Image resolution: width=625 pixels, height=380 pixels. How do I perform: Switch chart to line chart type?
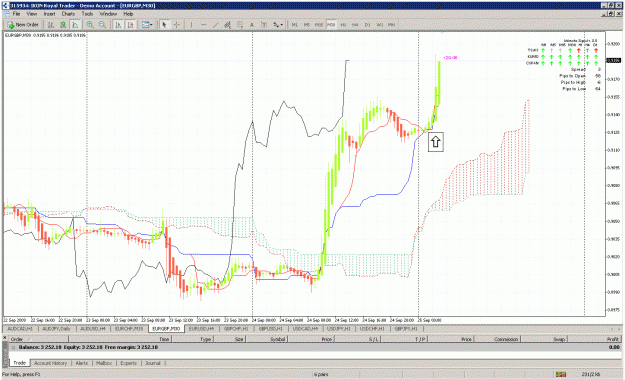pyautogui.click(x=75, y=25)
